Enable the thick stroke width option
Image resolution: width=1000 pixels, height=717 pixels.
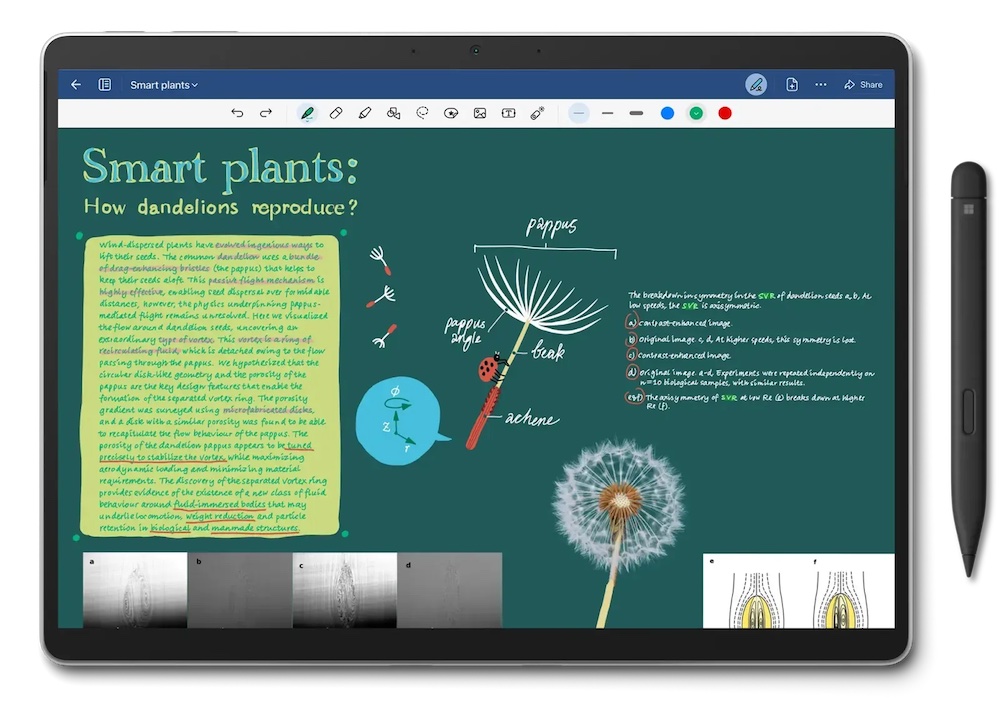[x=636, y=112]
